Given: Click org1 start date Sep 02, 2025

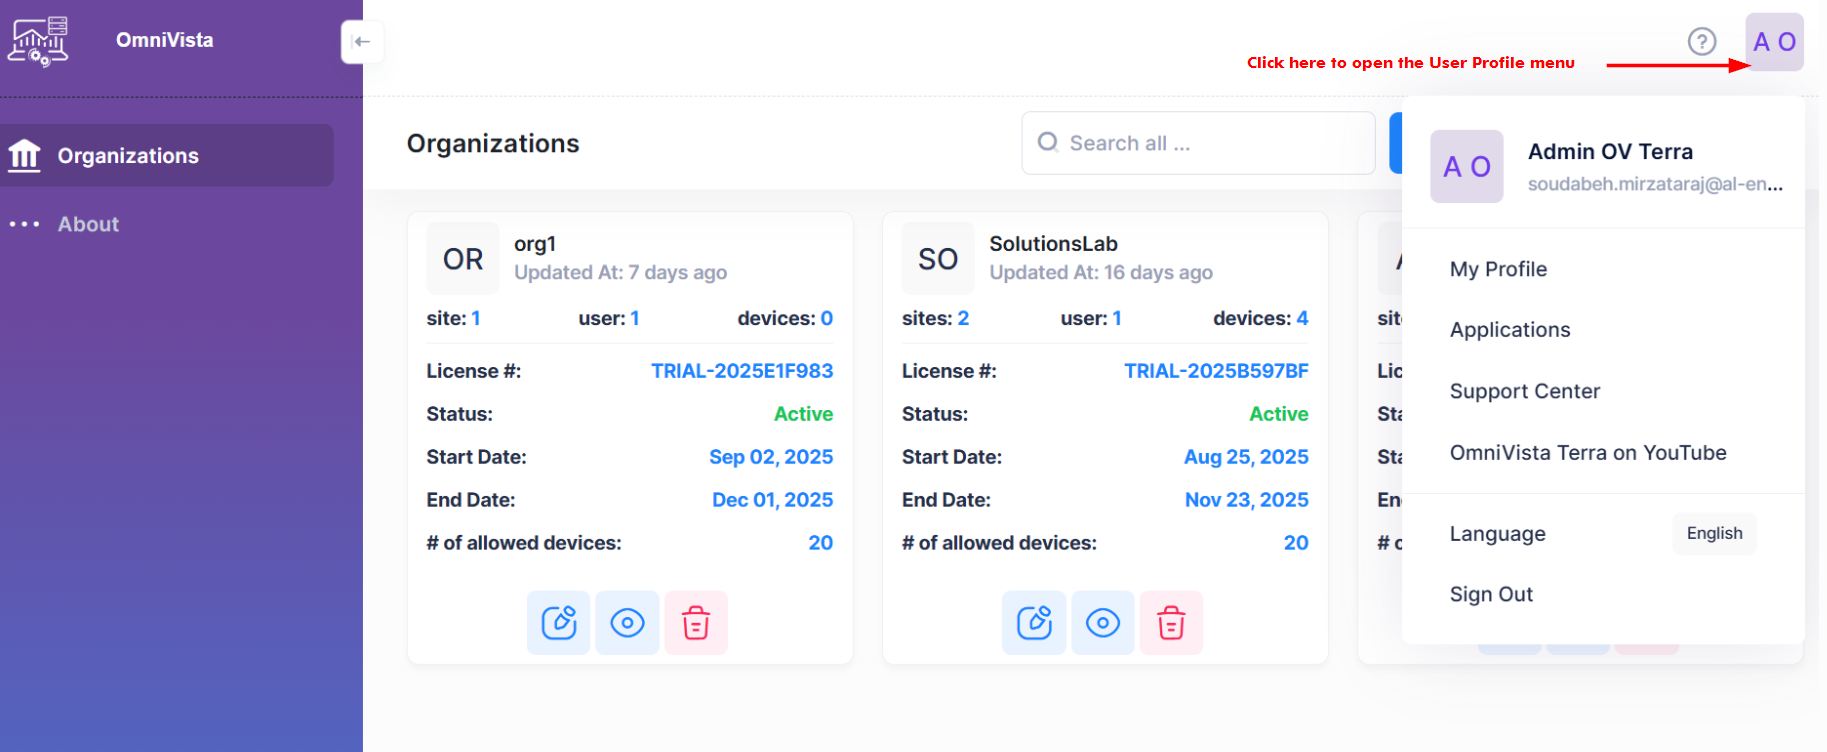Looking at the screenshot, I should point(771,457).
